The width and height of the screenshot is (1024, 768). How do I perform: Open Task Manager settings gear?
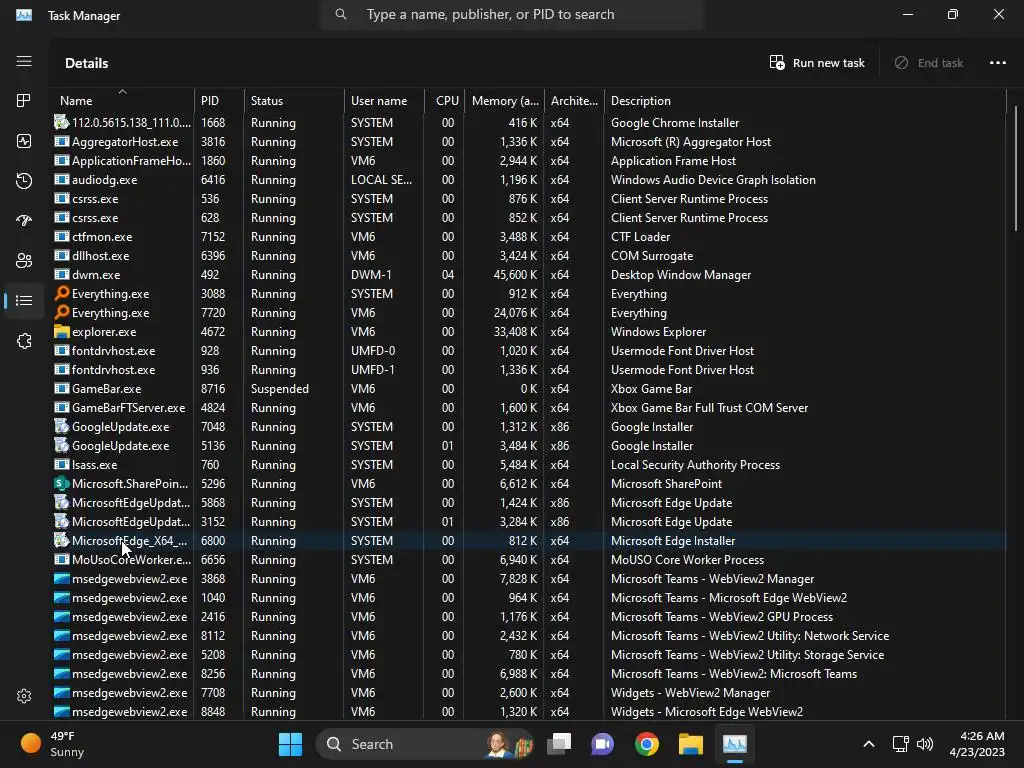24,696
